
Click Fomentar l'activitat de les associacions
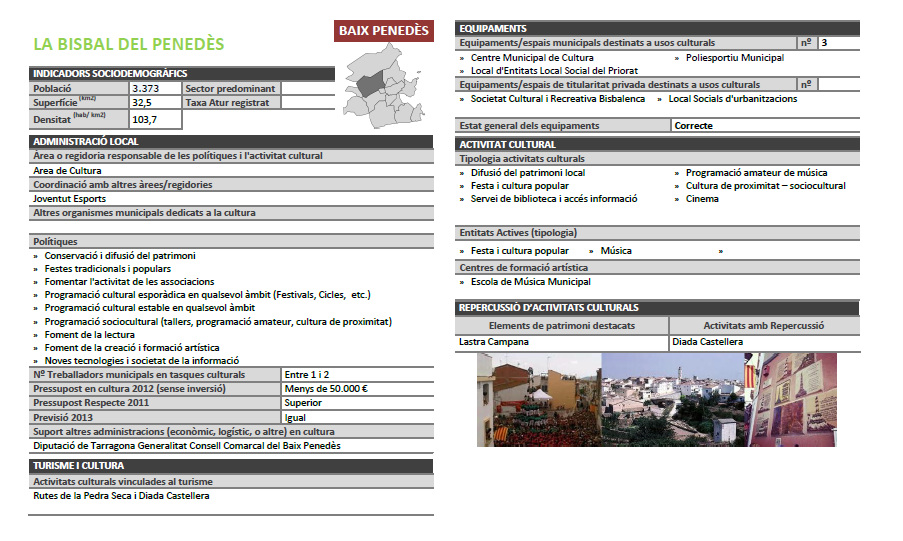(130, 282)
